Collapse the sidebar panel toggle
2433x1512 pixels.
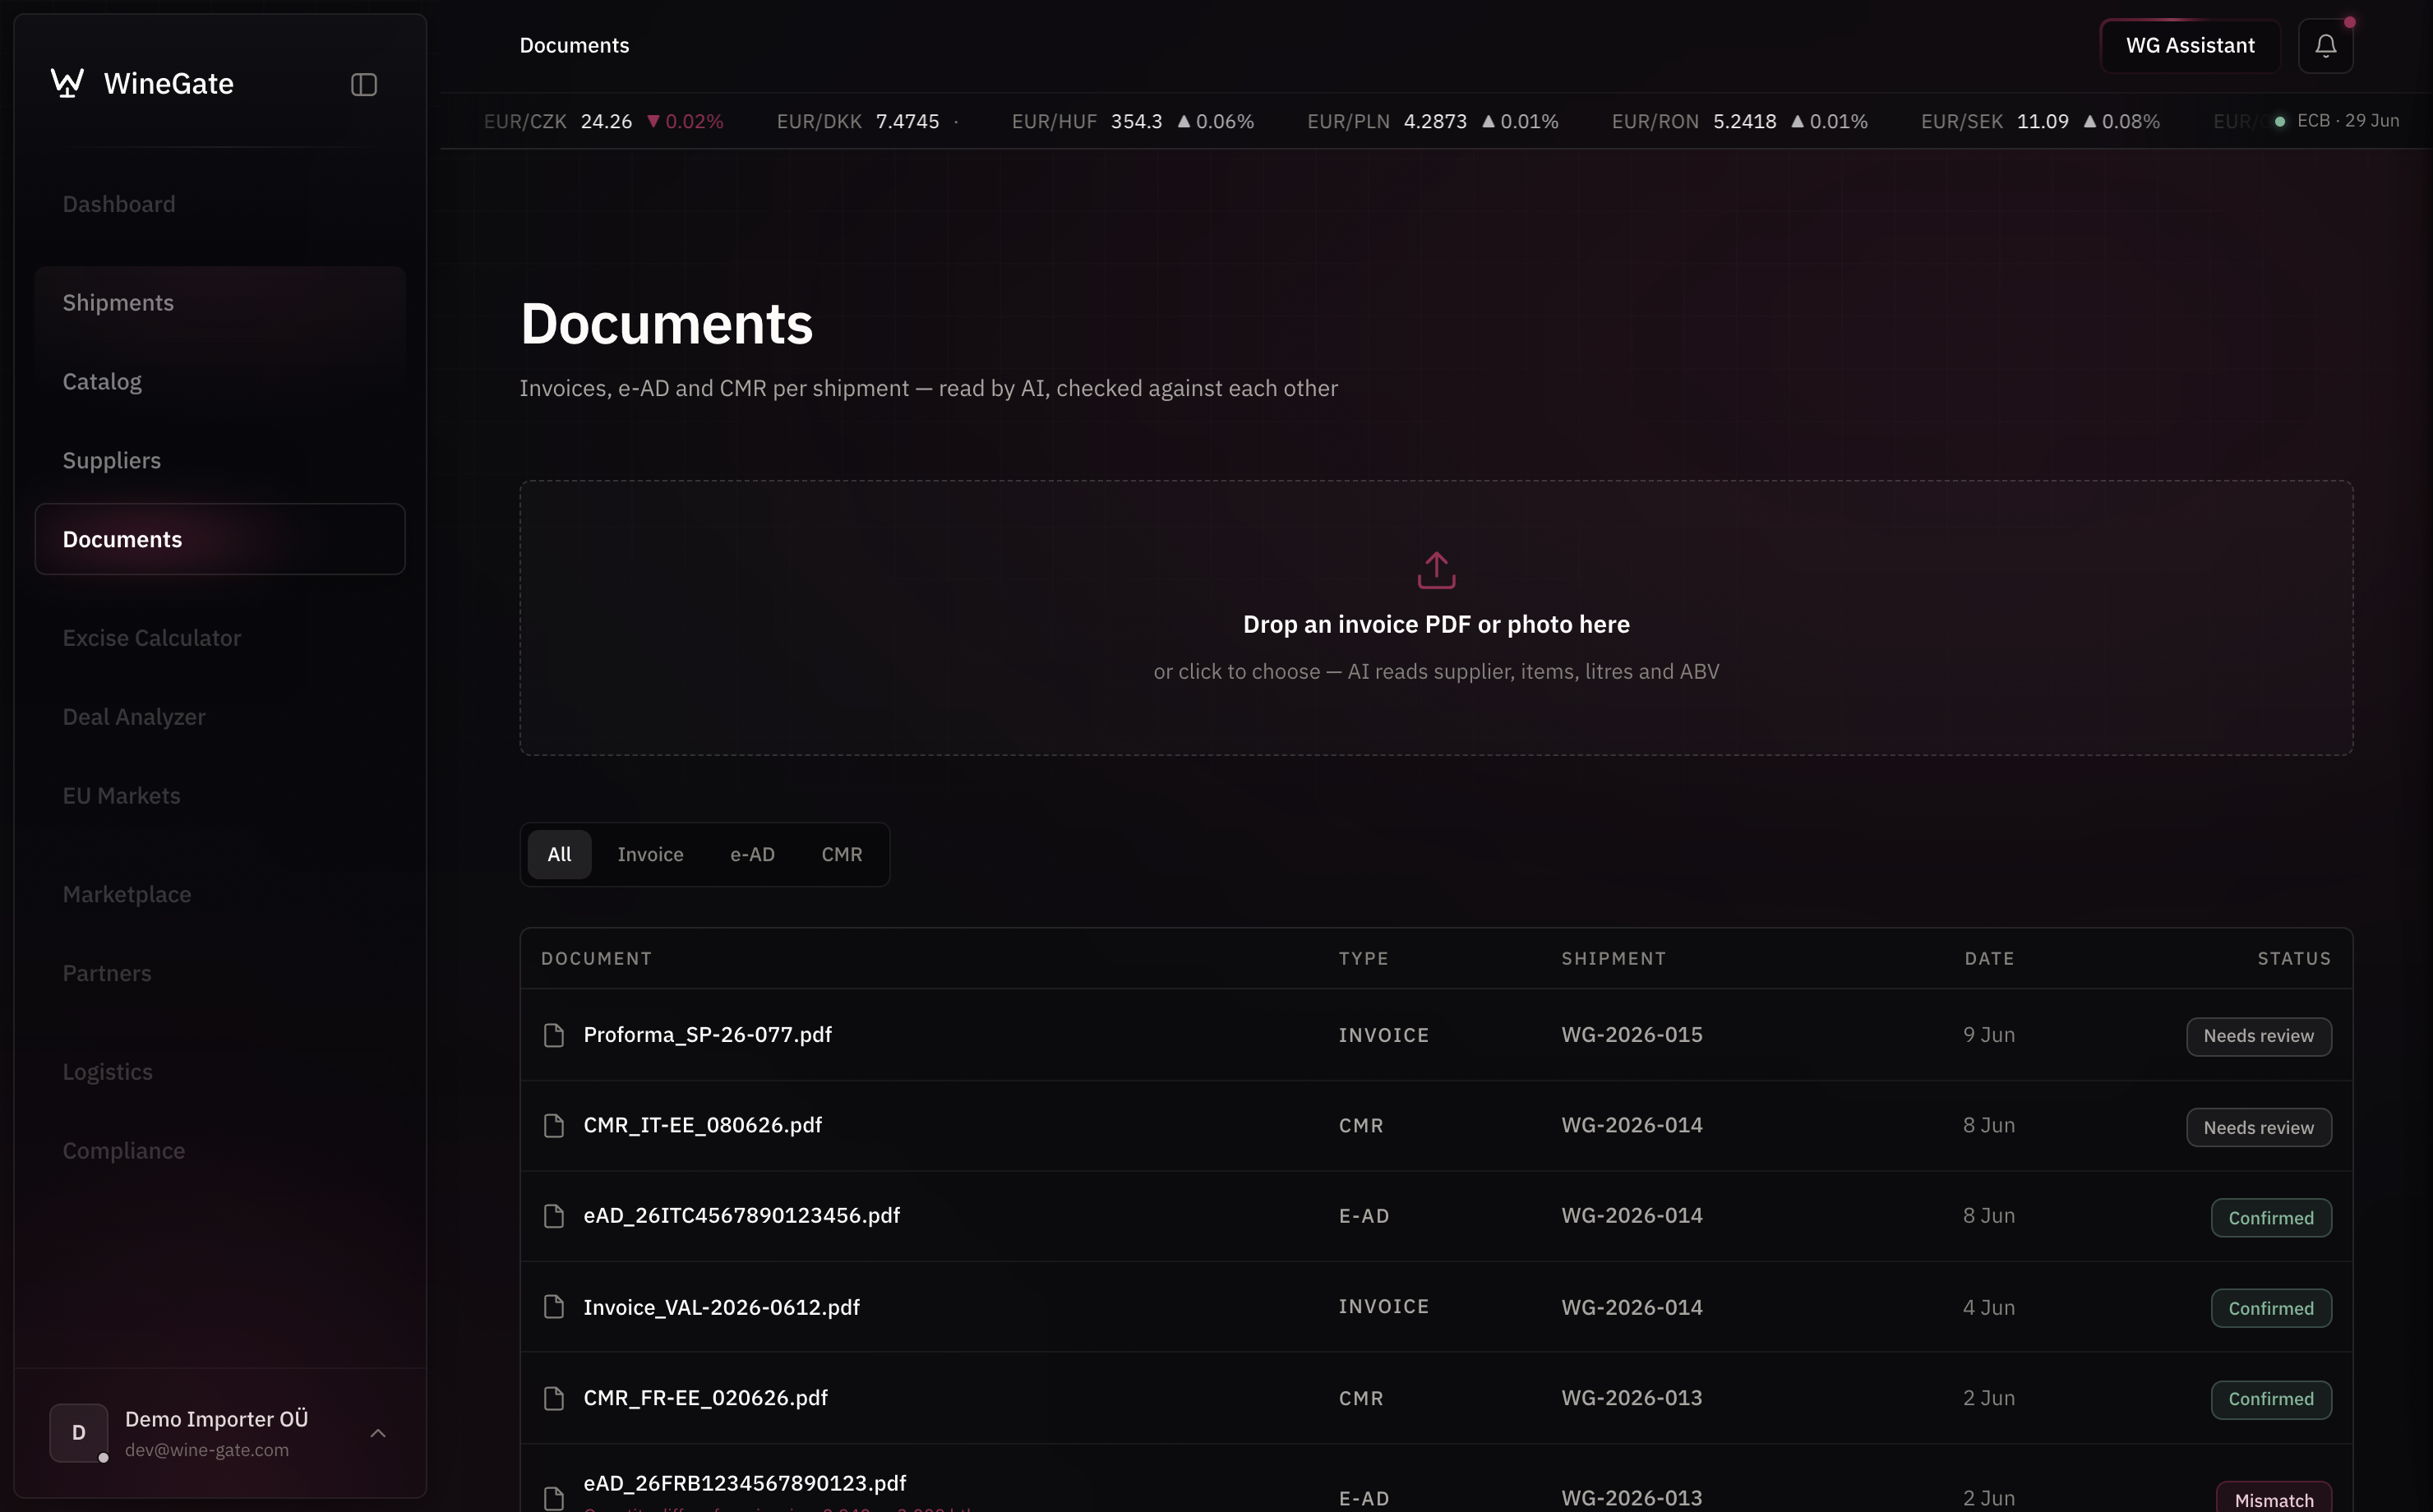click(x=364, y=85)
